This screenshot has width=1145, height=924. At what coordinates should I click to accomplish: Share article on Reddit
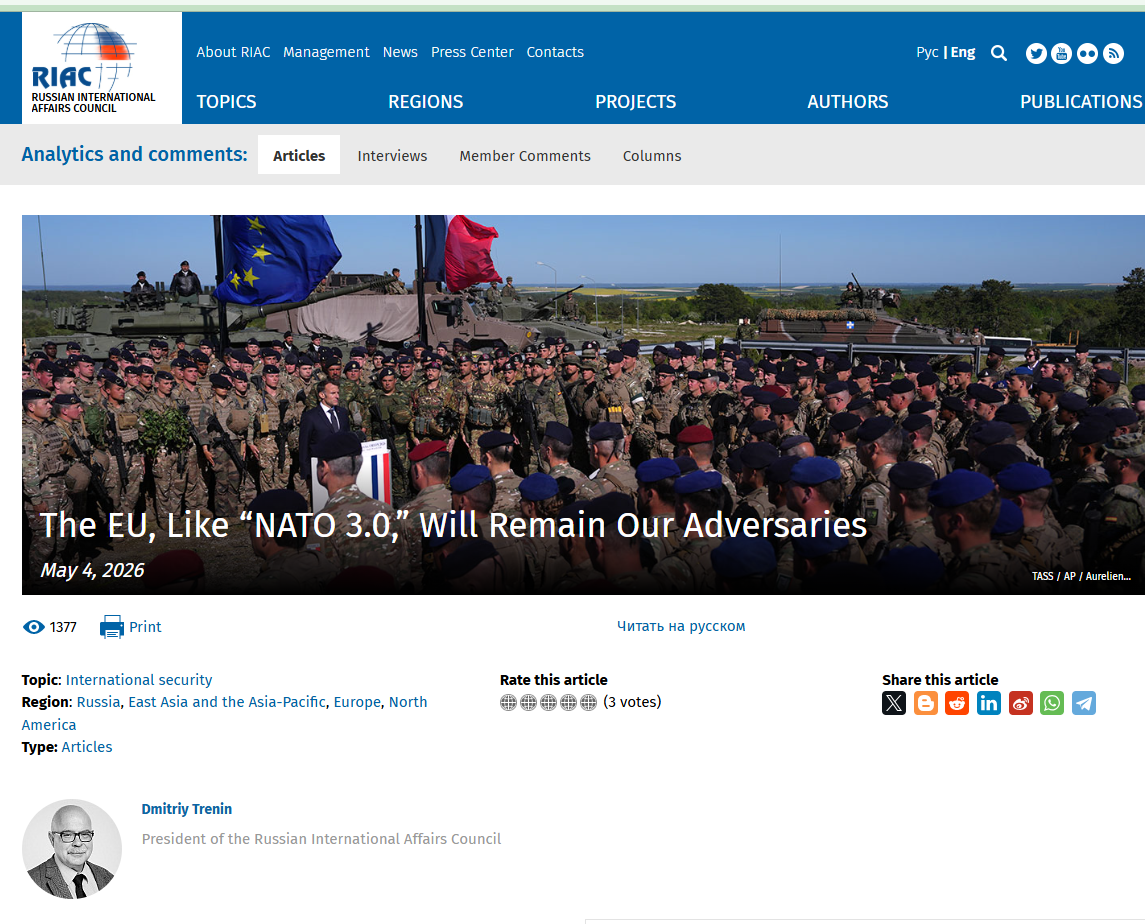(957, 703)
